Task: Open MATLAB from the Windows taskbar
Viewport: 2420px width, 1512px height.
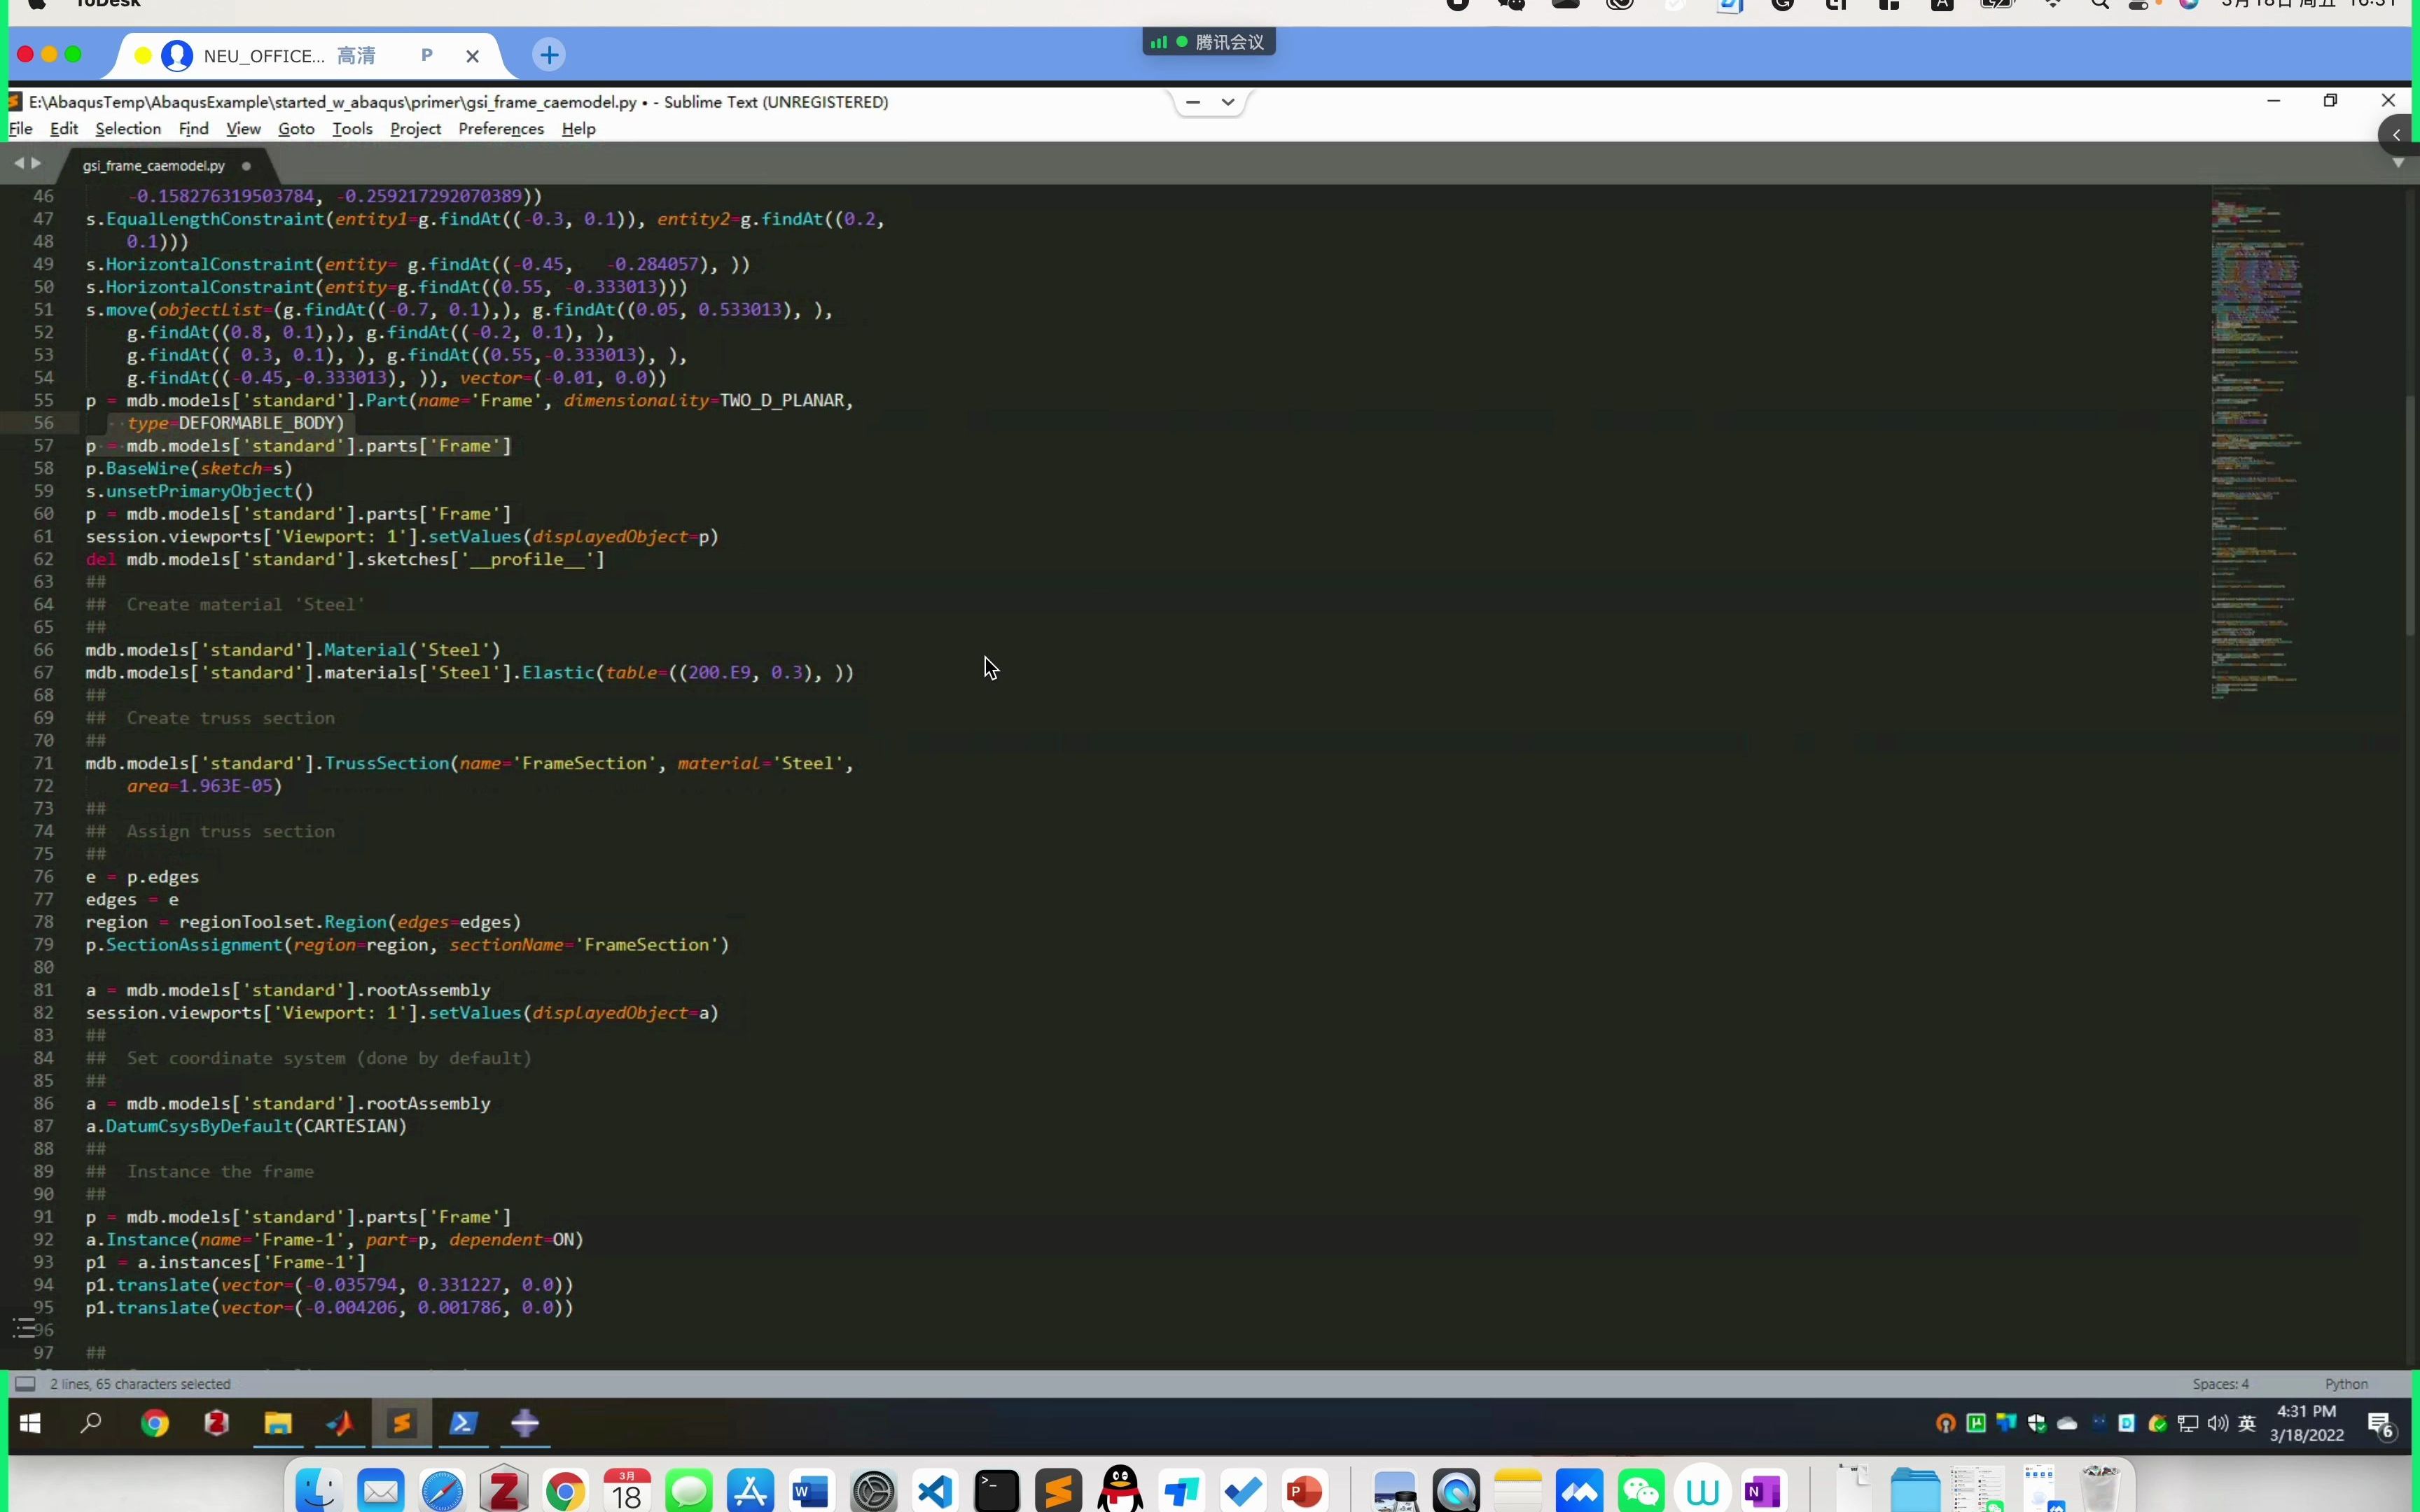Action: click(340, 1423)
